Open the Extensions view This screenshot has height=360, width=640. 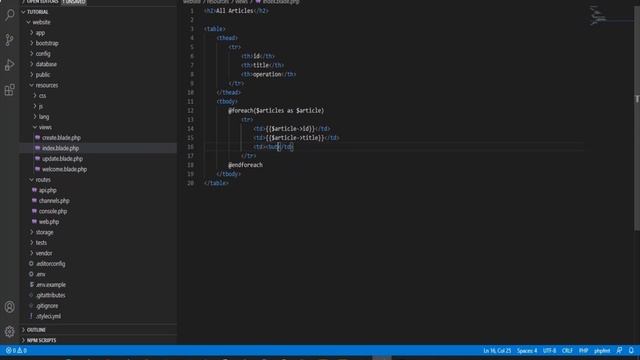pyautogui.click(x=9, y=90)
